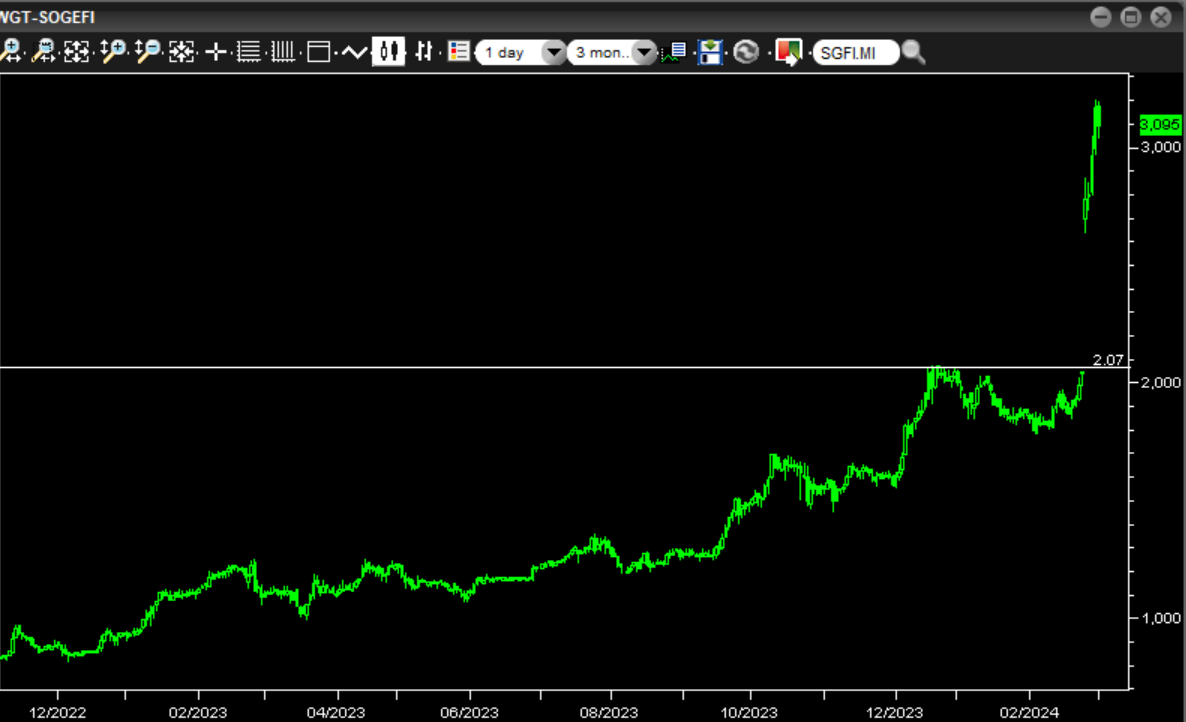The image size is (1186, 722).
Task: Click the 3,000 price axis label
Action: (1160, 147)
